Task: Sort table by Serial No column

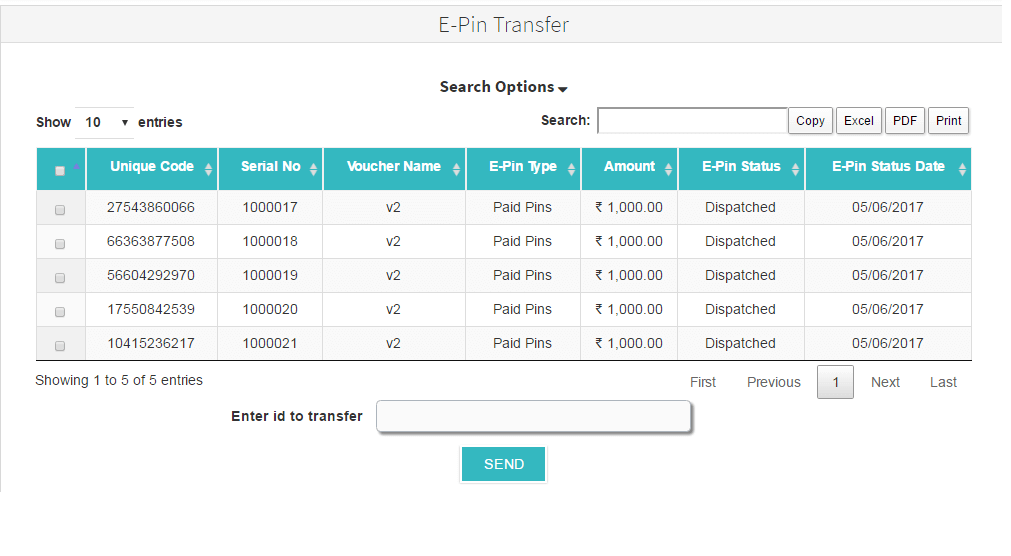Action: coord(270,168)
